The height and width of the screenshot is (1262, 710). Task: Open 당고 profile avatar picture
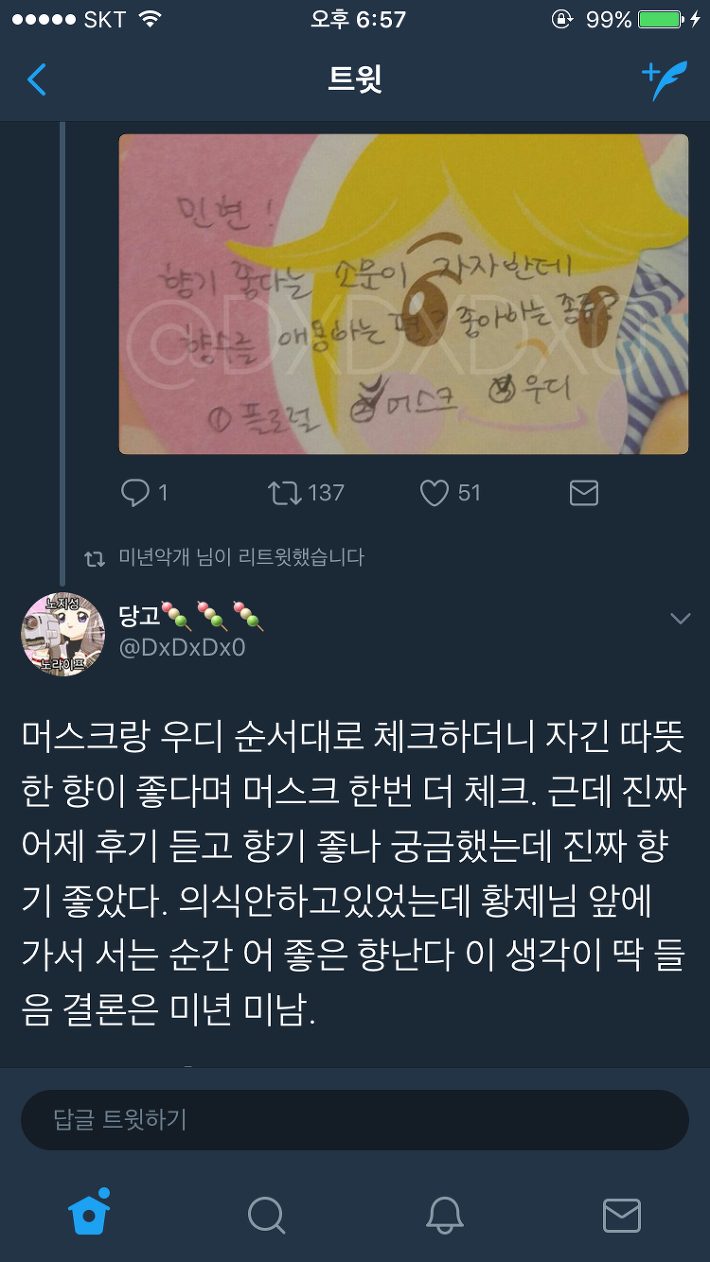pos(63,634)
